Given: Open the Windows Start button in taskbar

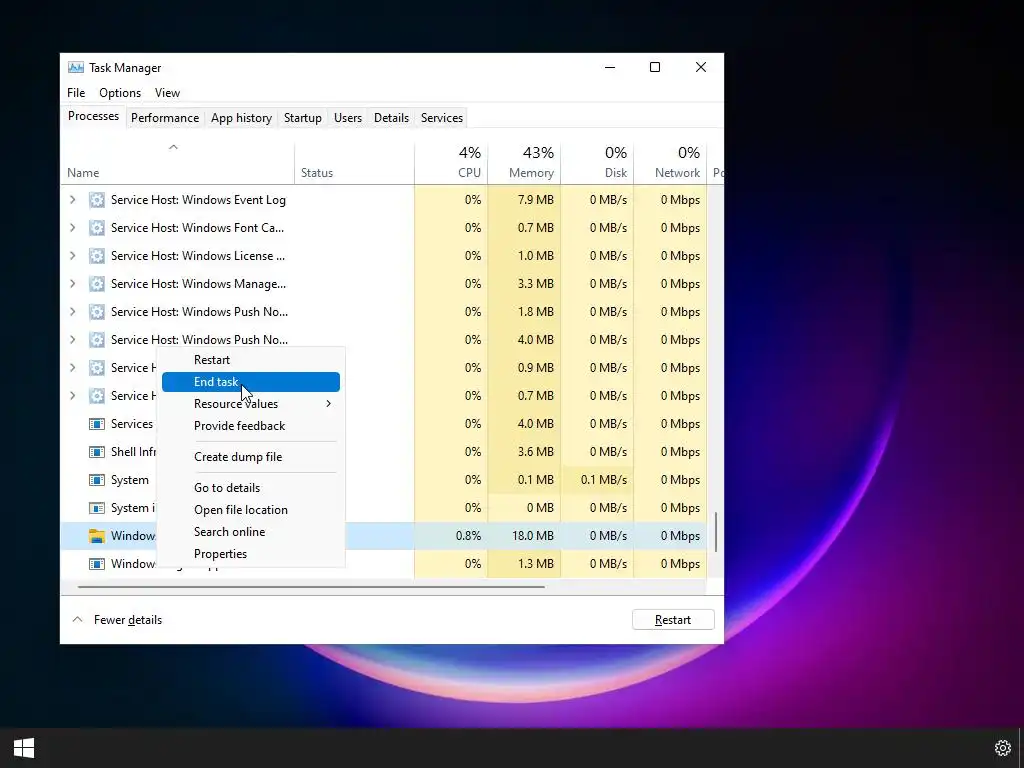Looking at the screenshot, I should pyautogui.click(x=24, y=748).
